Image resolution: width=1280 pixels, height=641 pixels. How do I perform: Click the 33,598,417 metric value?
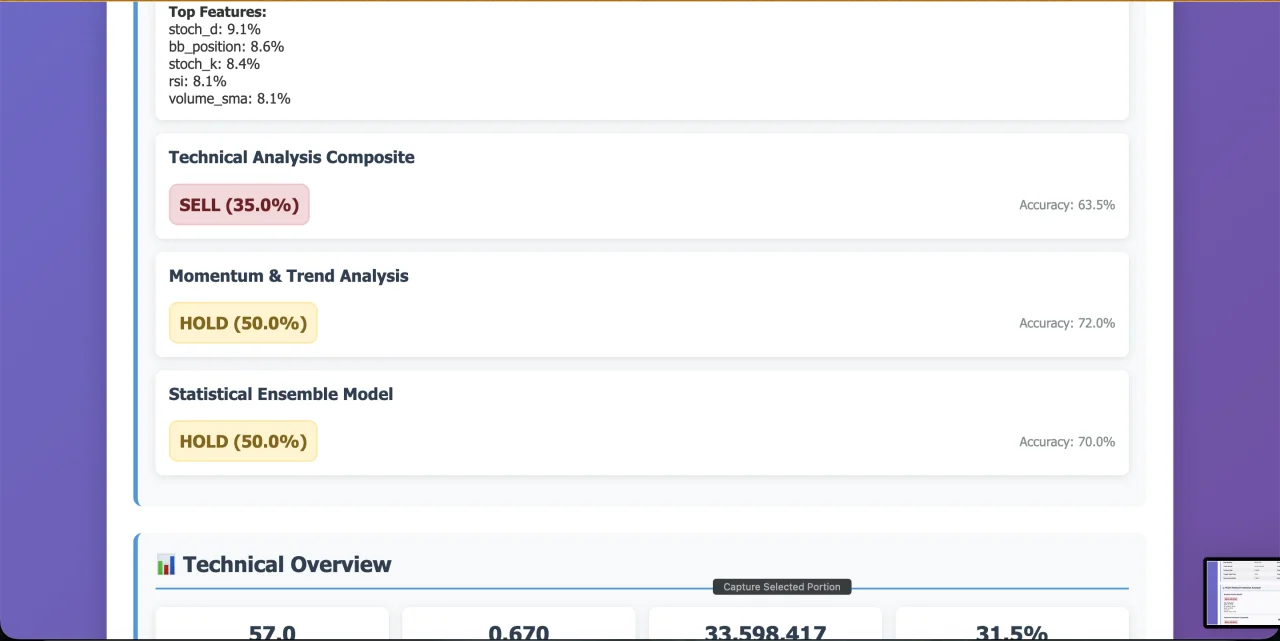pyautogui.click(x=765, y=633)
